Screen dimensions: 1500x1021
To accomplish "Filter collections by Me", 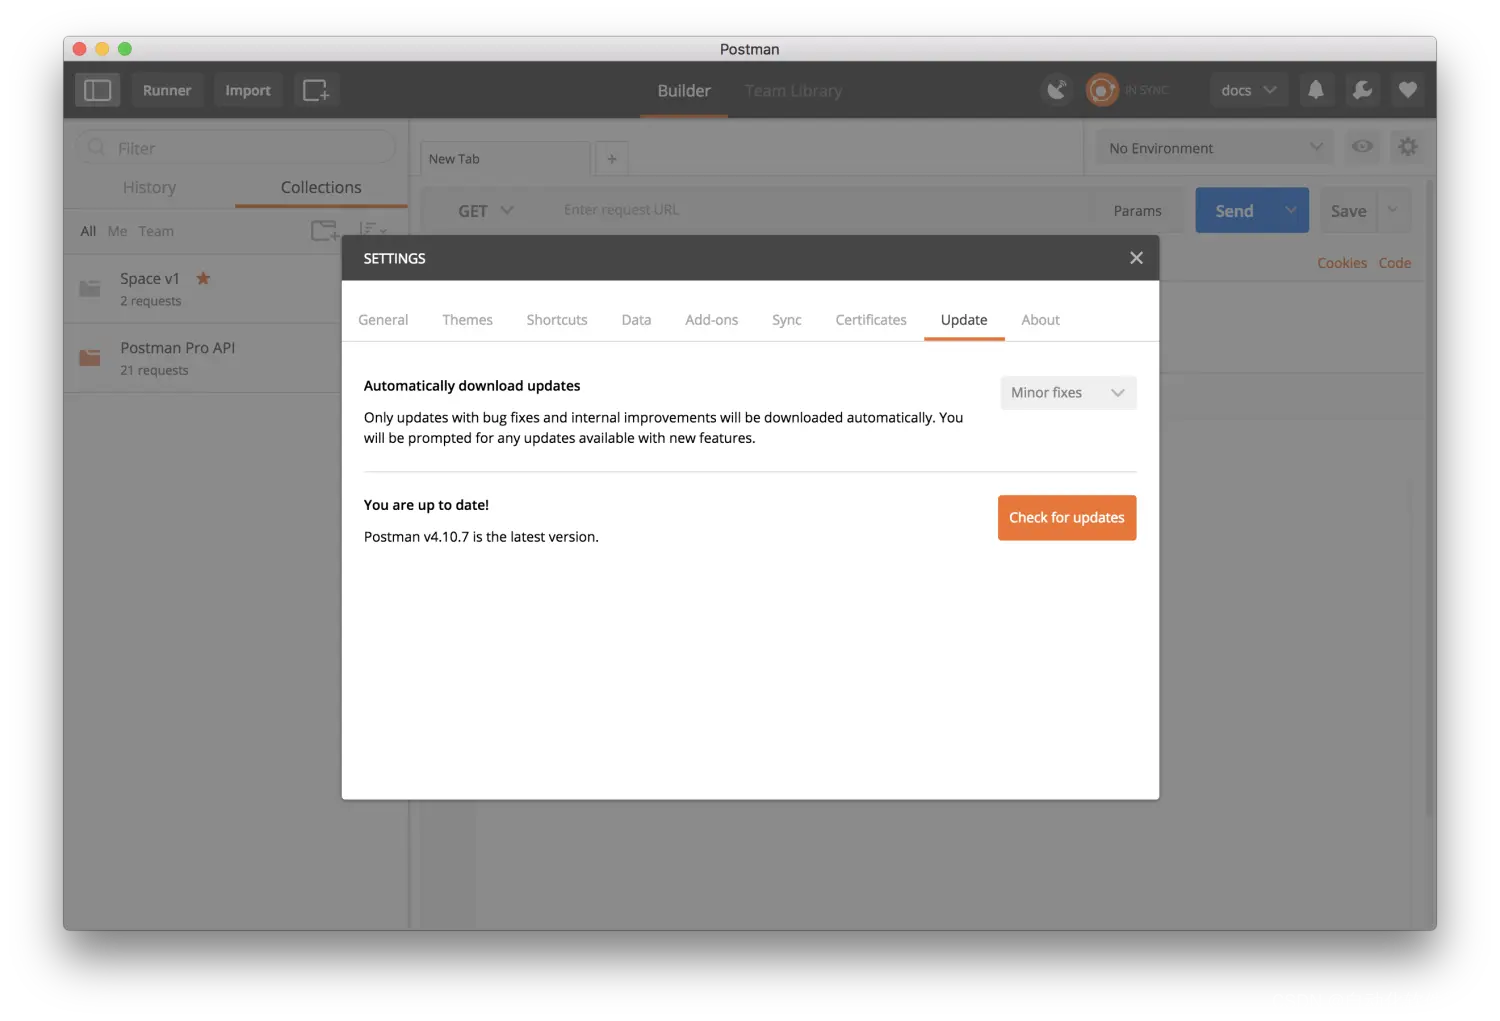I will point(117,231).
